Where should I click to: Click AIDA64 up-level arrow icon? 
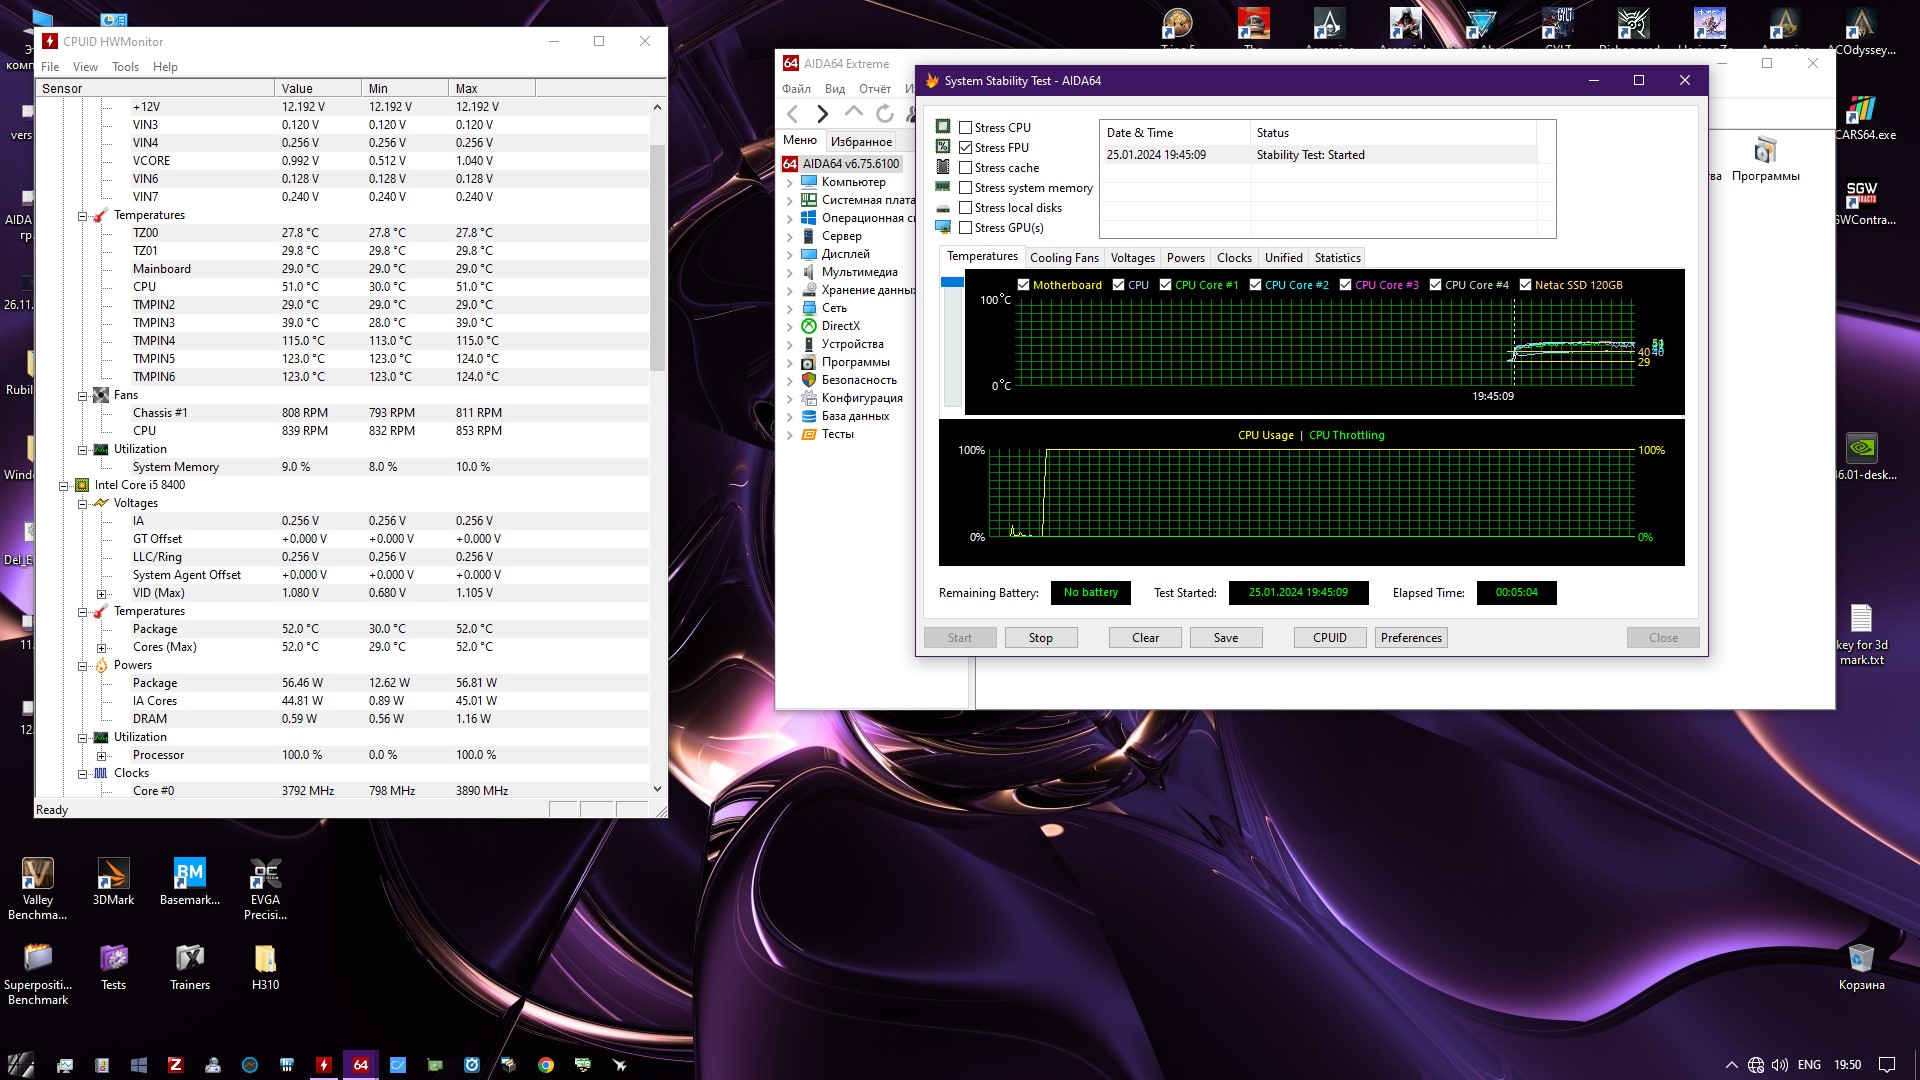coord(853,113)
